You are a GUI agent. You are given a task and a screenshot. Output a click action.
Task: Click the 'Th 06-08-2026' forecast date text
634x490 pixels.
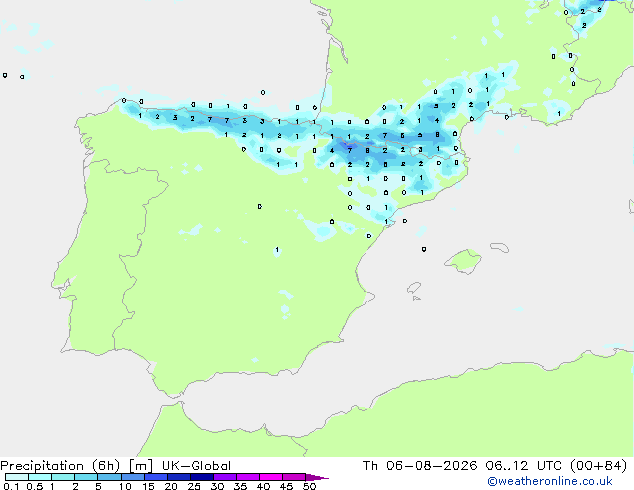click(420, 466)
